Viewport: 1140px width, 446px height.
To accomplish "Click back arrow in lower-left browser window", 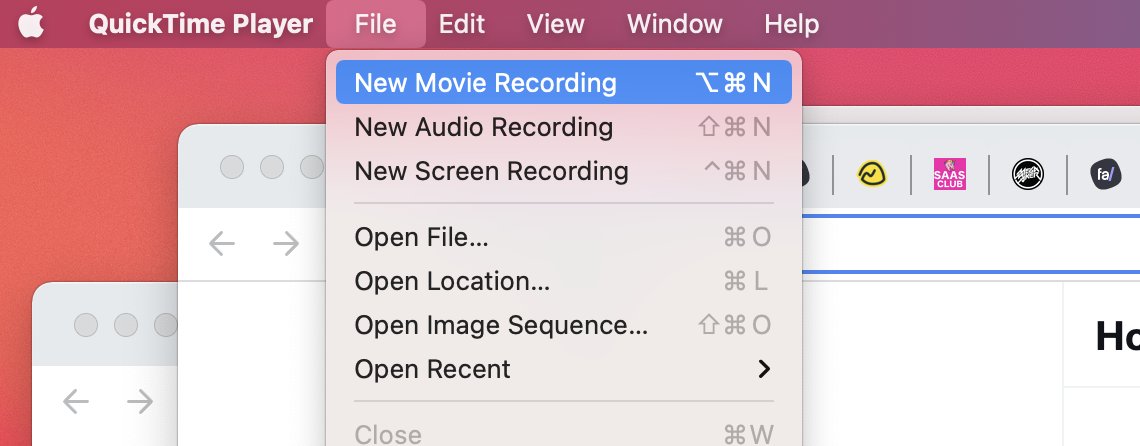I will coord(76,401).
